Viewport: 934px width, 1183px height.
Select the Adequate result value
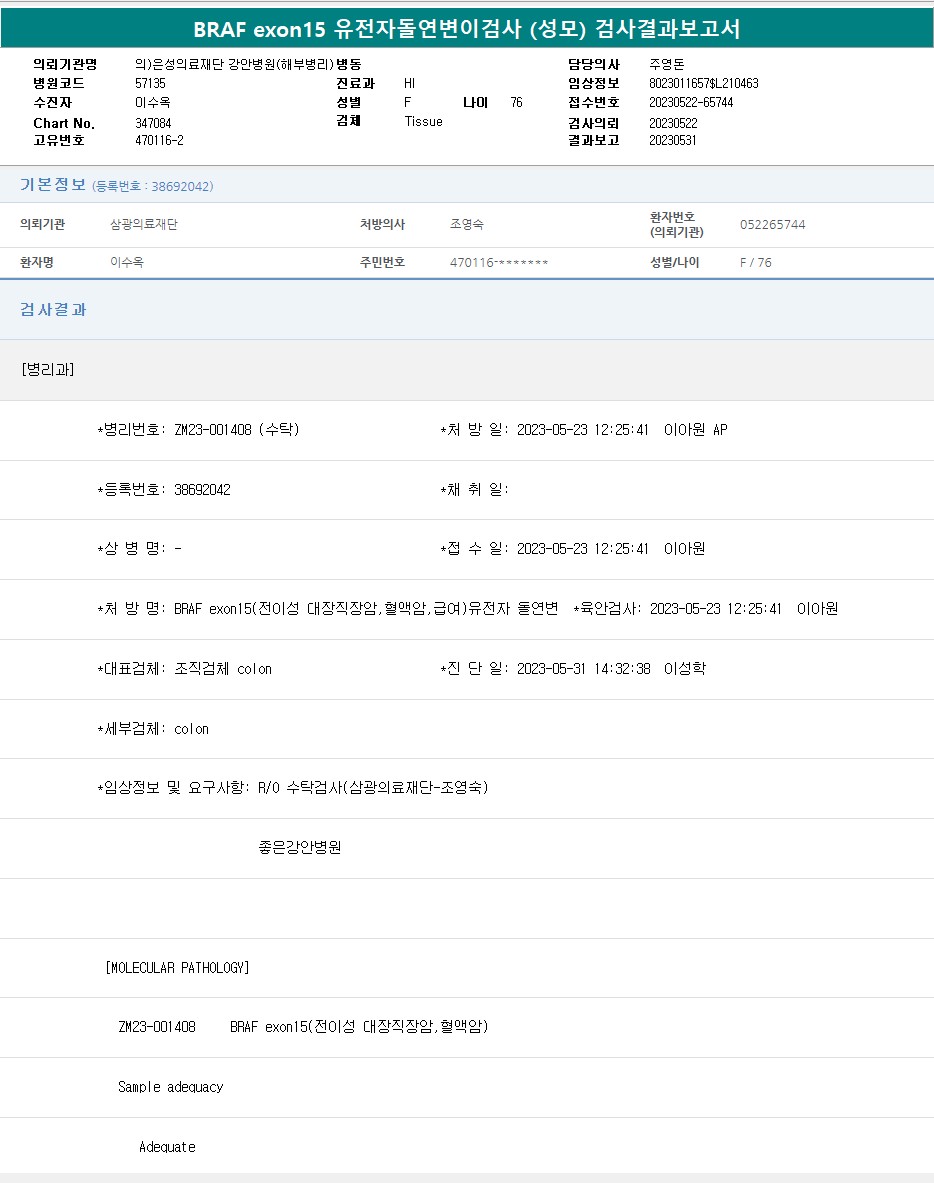(x=167, y=1147)
